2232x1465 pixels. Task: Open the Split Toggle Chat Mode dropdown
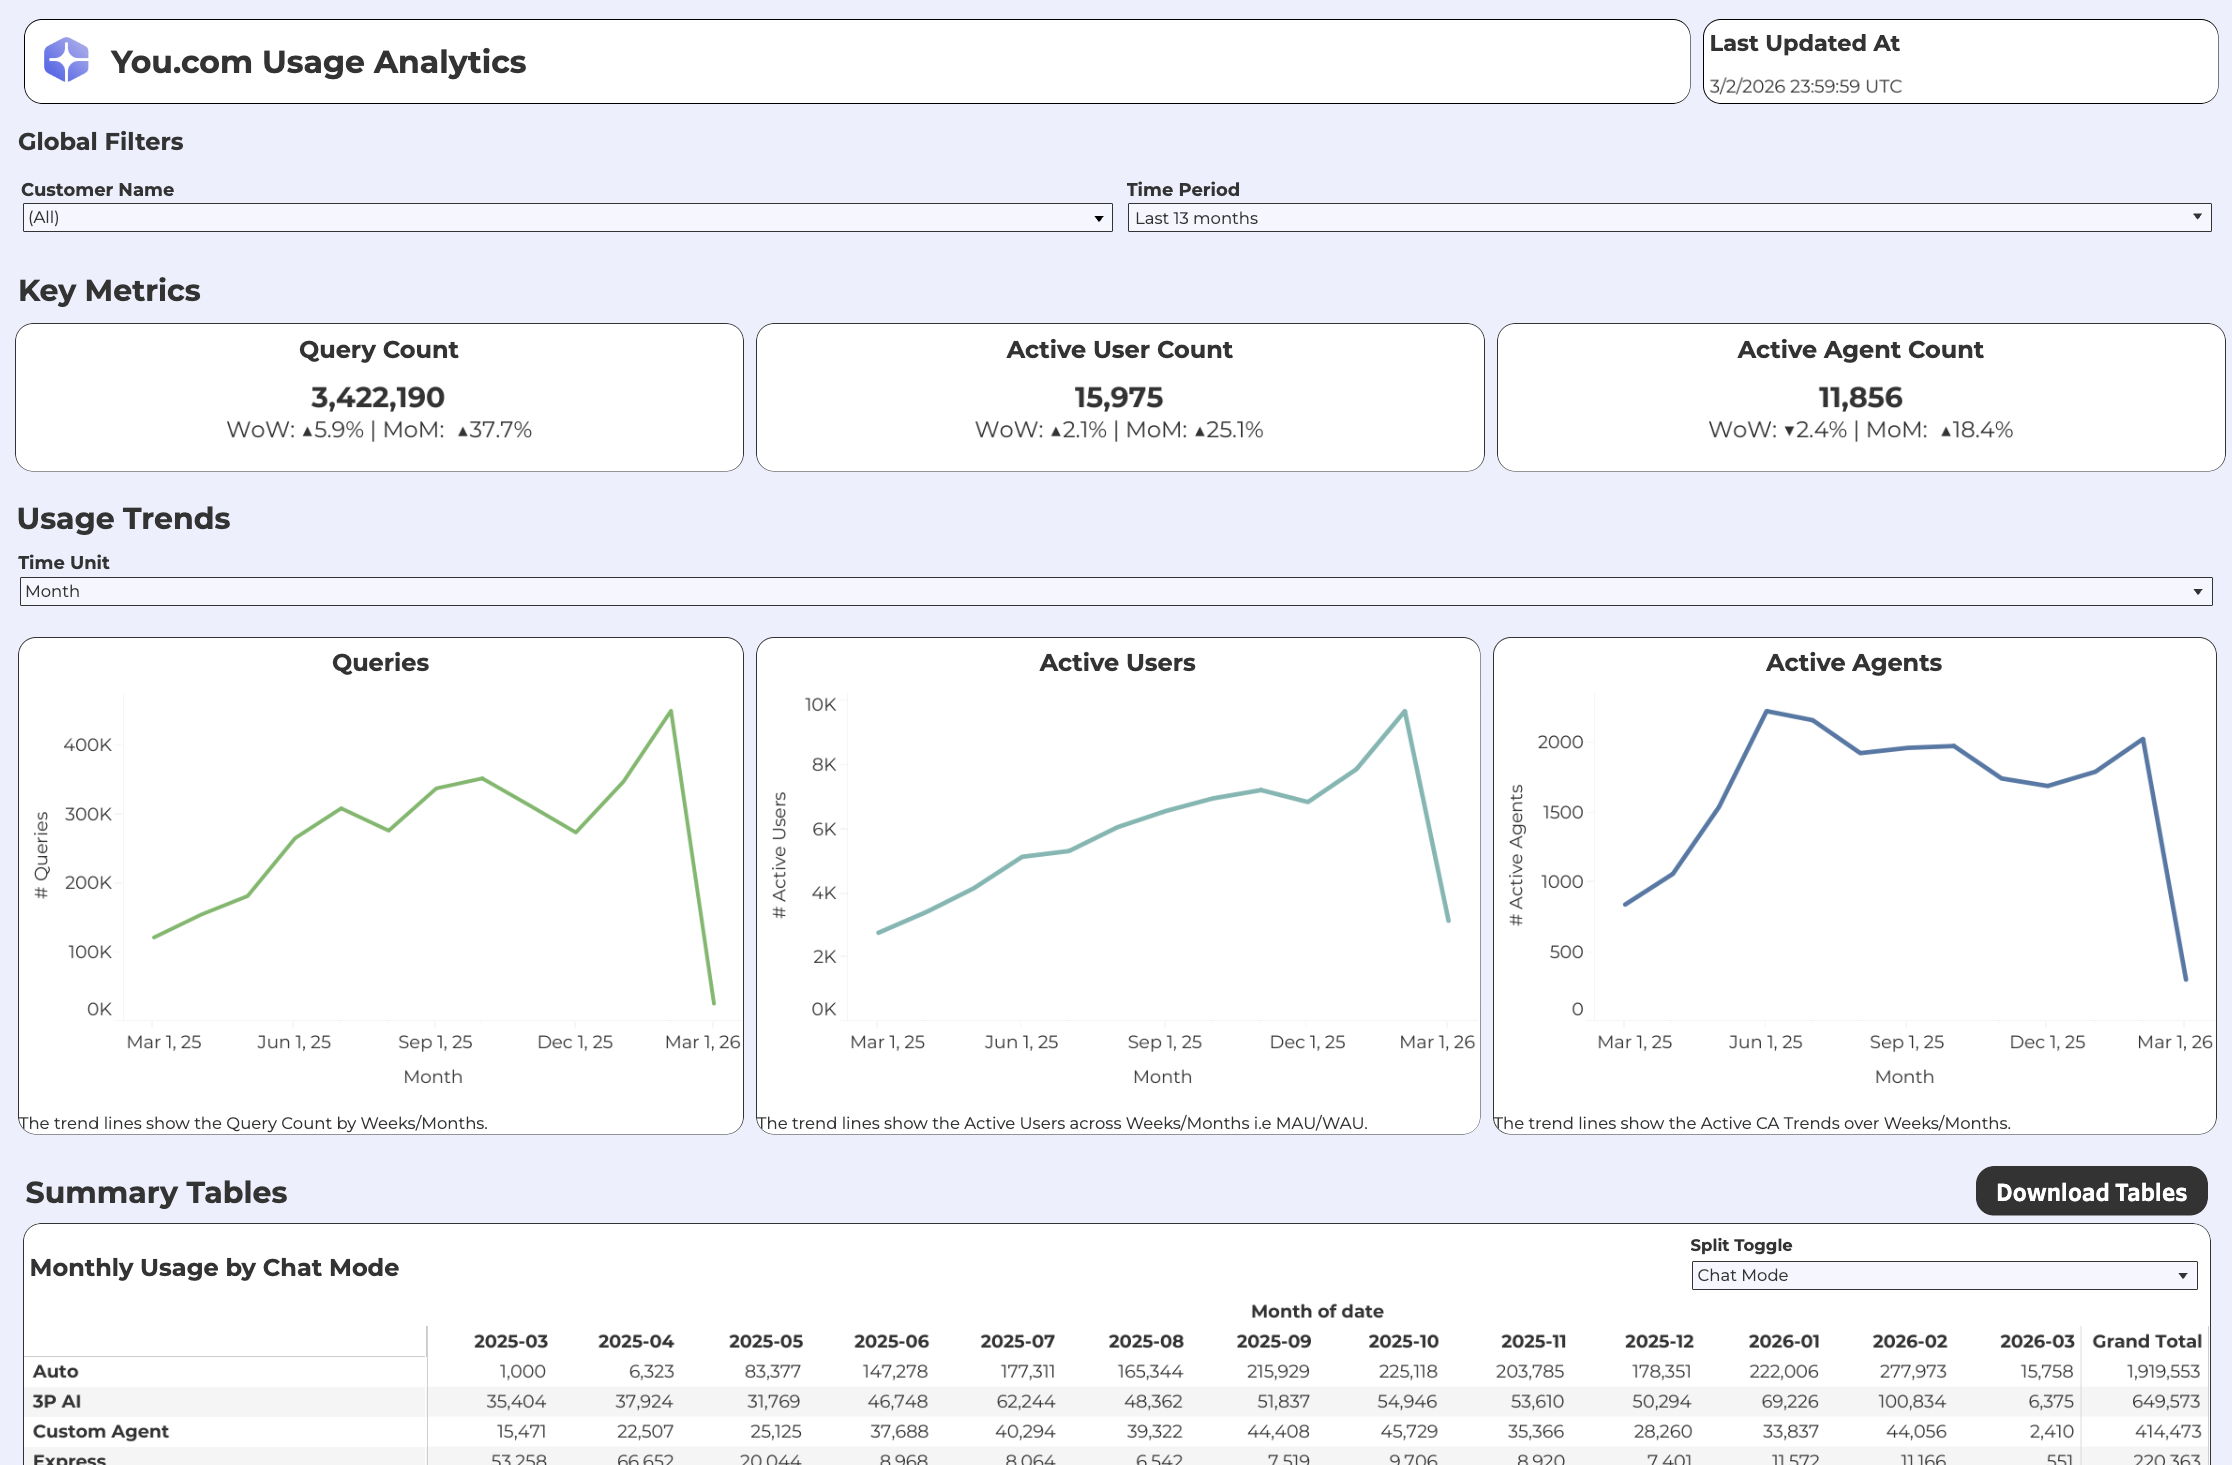point(1944,1275)
